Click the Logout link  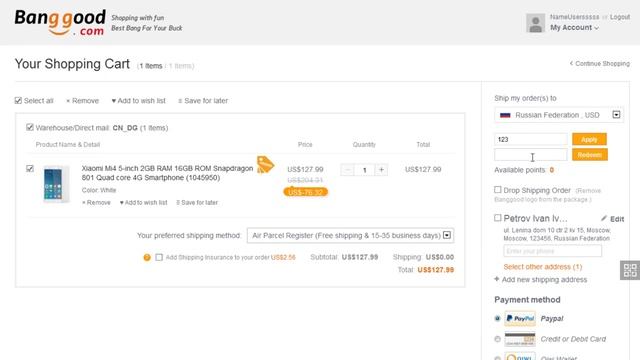click(620, 17)
